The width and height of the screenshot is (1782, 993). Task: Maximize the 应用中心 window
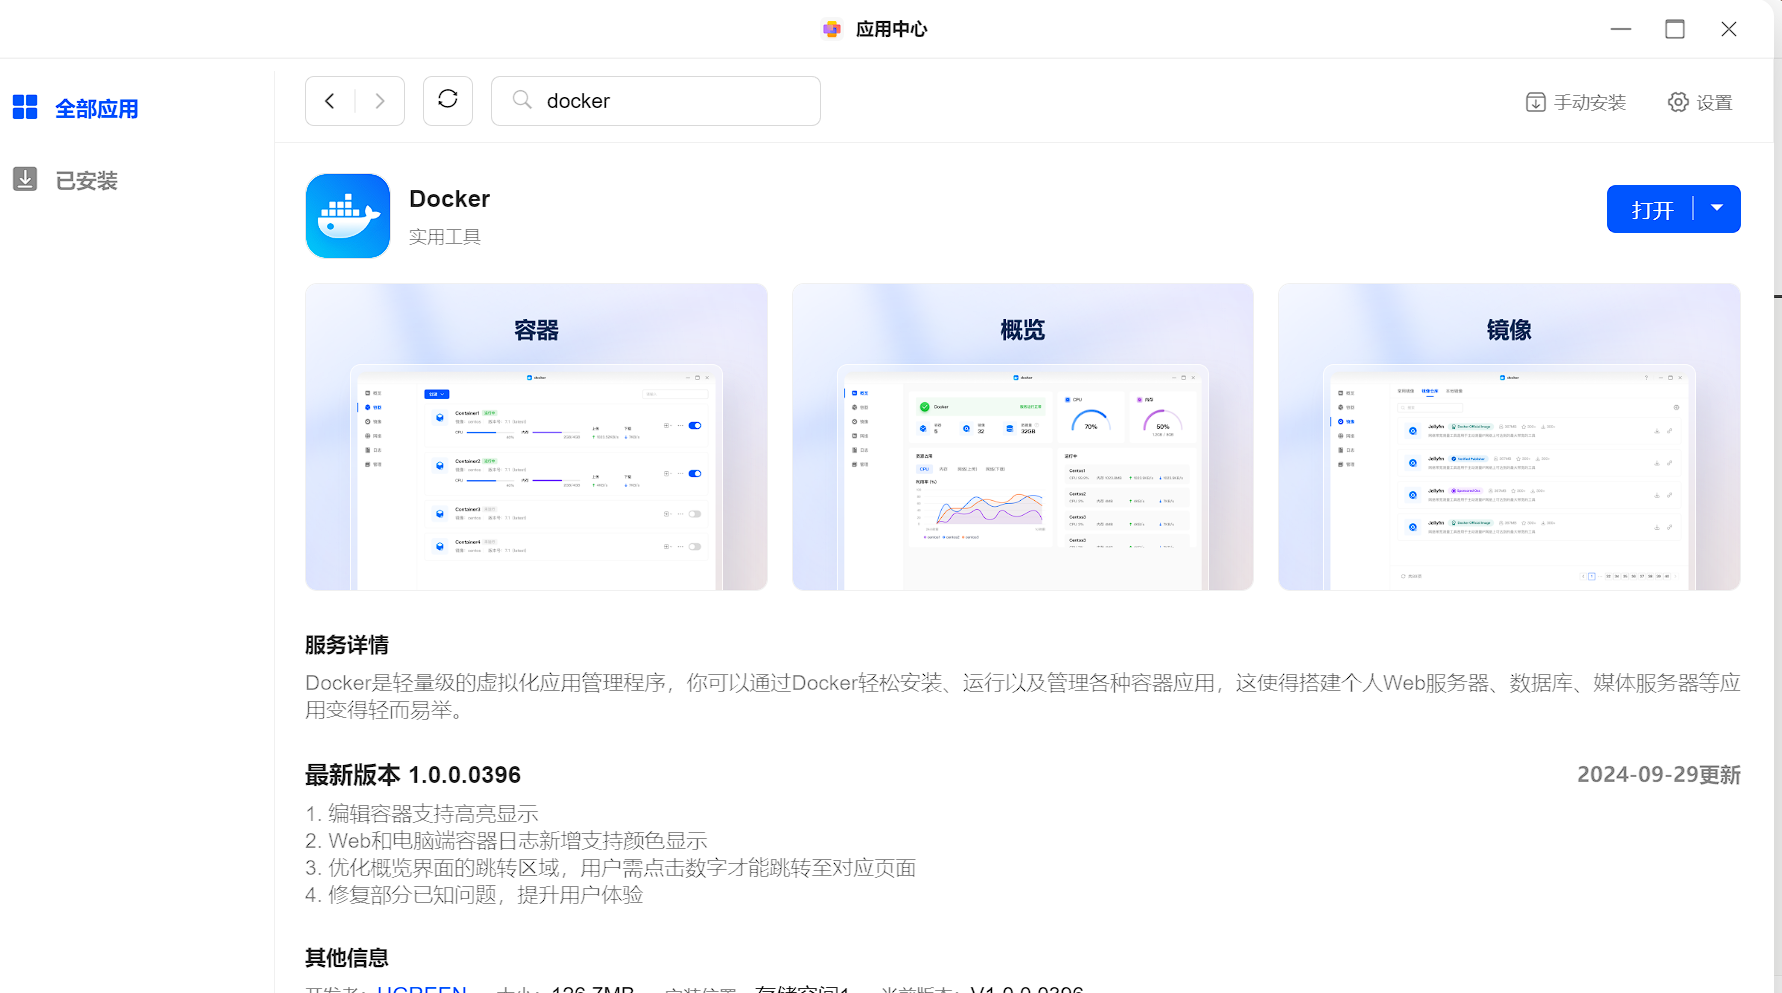click(1675, 29)
